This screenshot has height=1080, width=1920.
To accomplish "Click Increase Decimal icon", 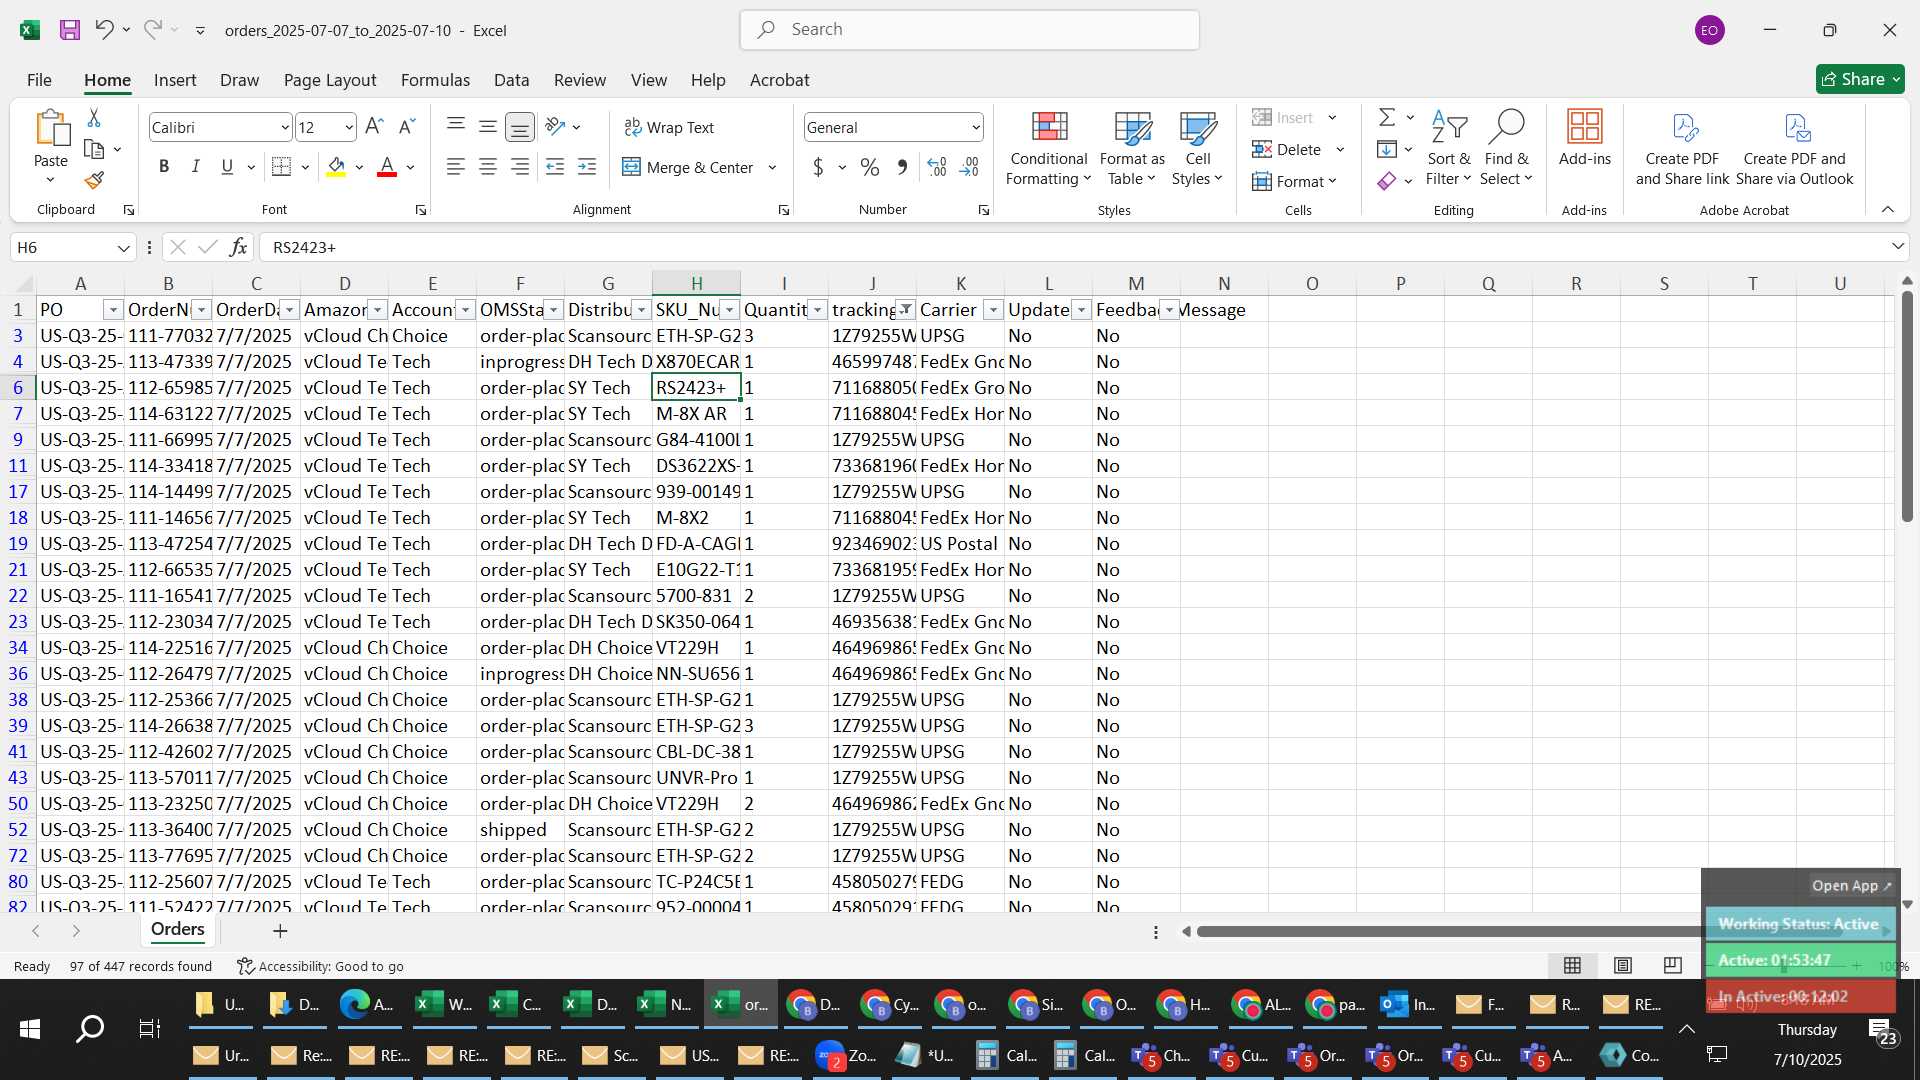I will [937, 167].
